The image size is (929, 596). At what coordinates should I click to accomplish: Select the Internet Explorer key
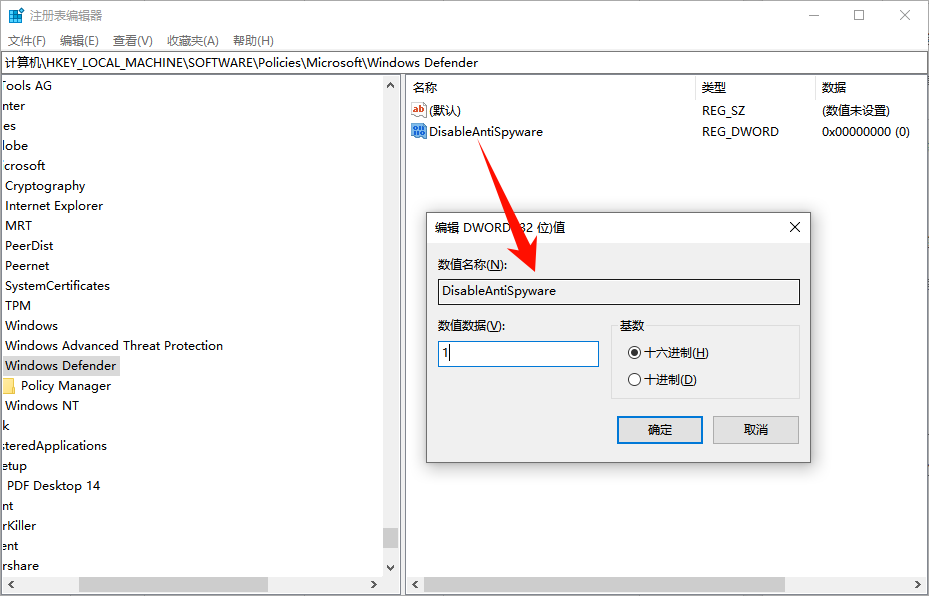[54, 206]
